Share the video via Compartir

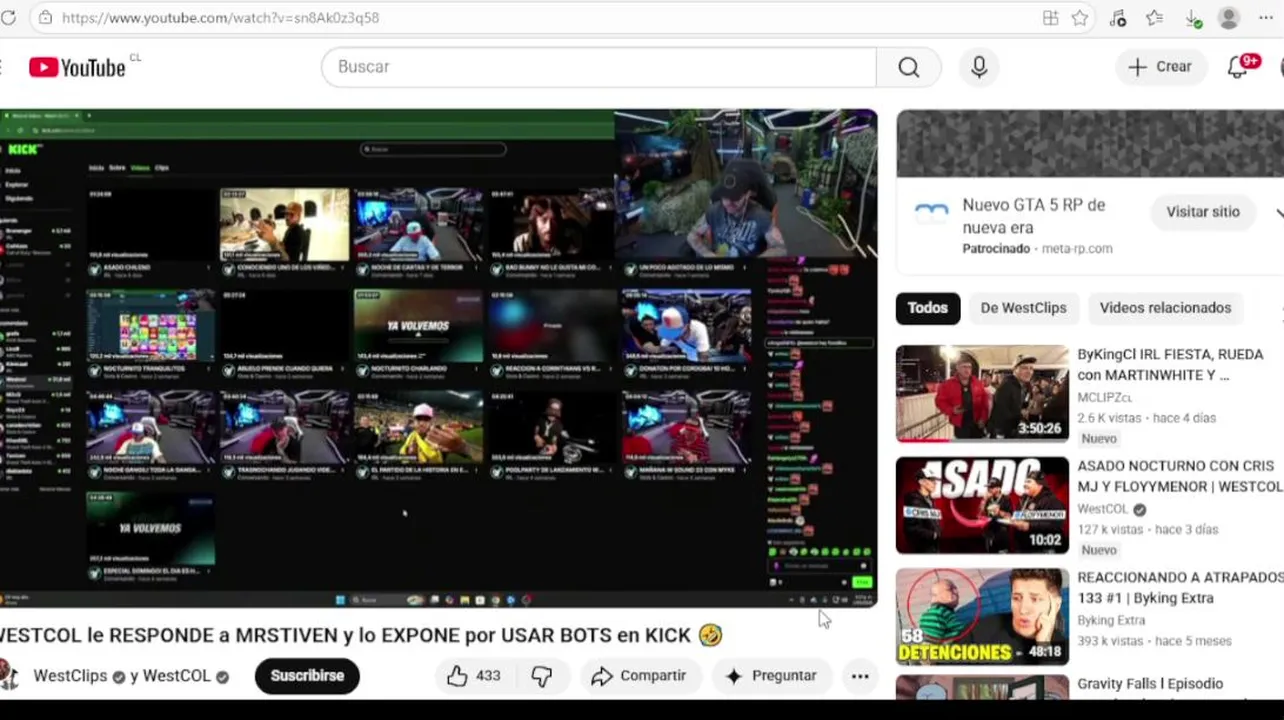pos(641,676)
